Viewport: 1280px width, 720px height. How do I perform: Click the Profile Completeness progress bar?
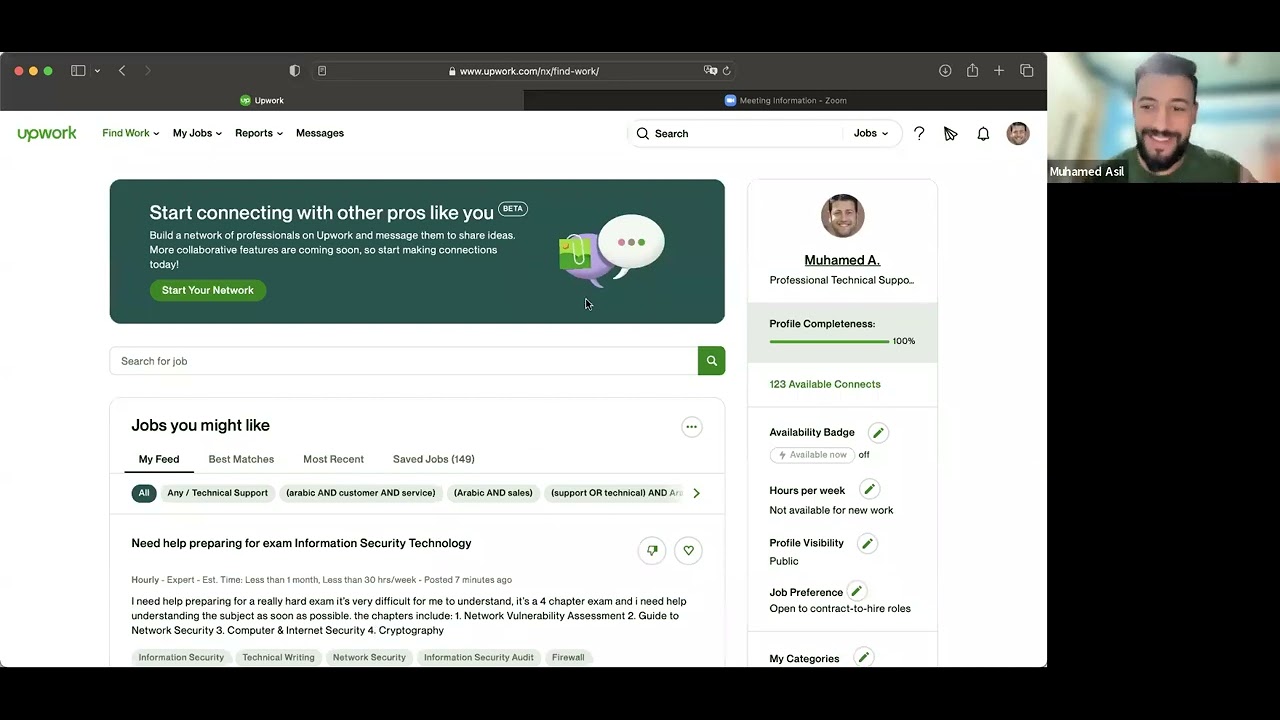(829, 342)
